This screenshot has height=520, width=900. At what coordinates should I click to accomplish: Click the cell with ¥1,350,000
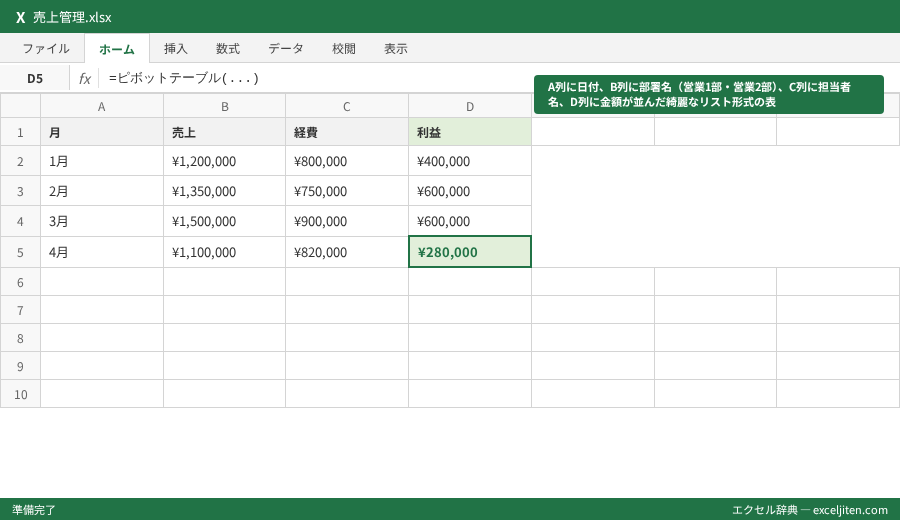tap(224, 191)
